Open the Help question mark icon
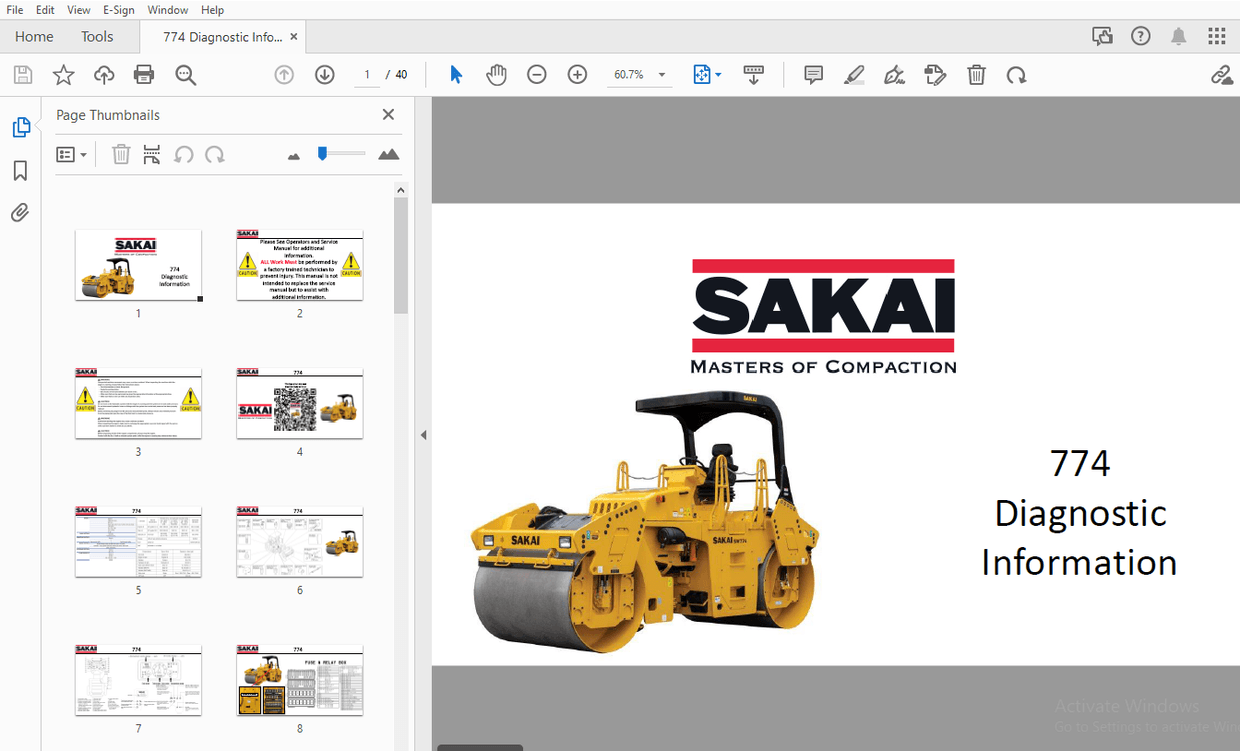 1141,37
